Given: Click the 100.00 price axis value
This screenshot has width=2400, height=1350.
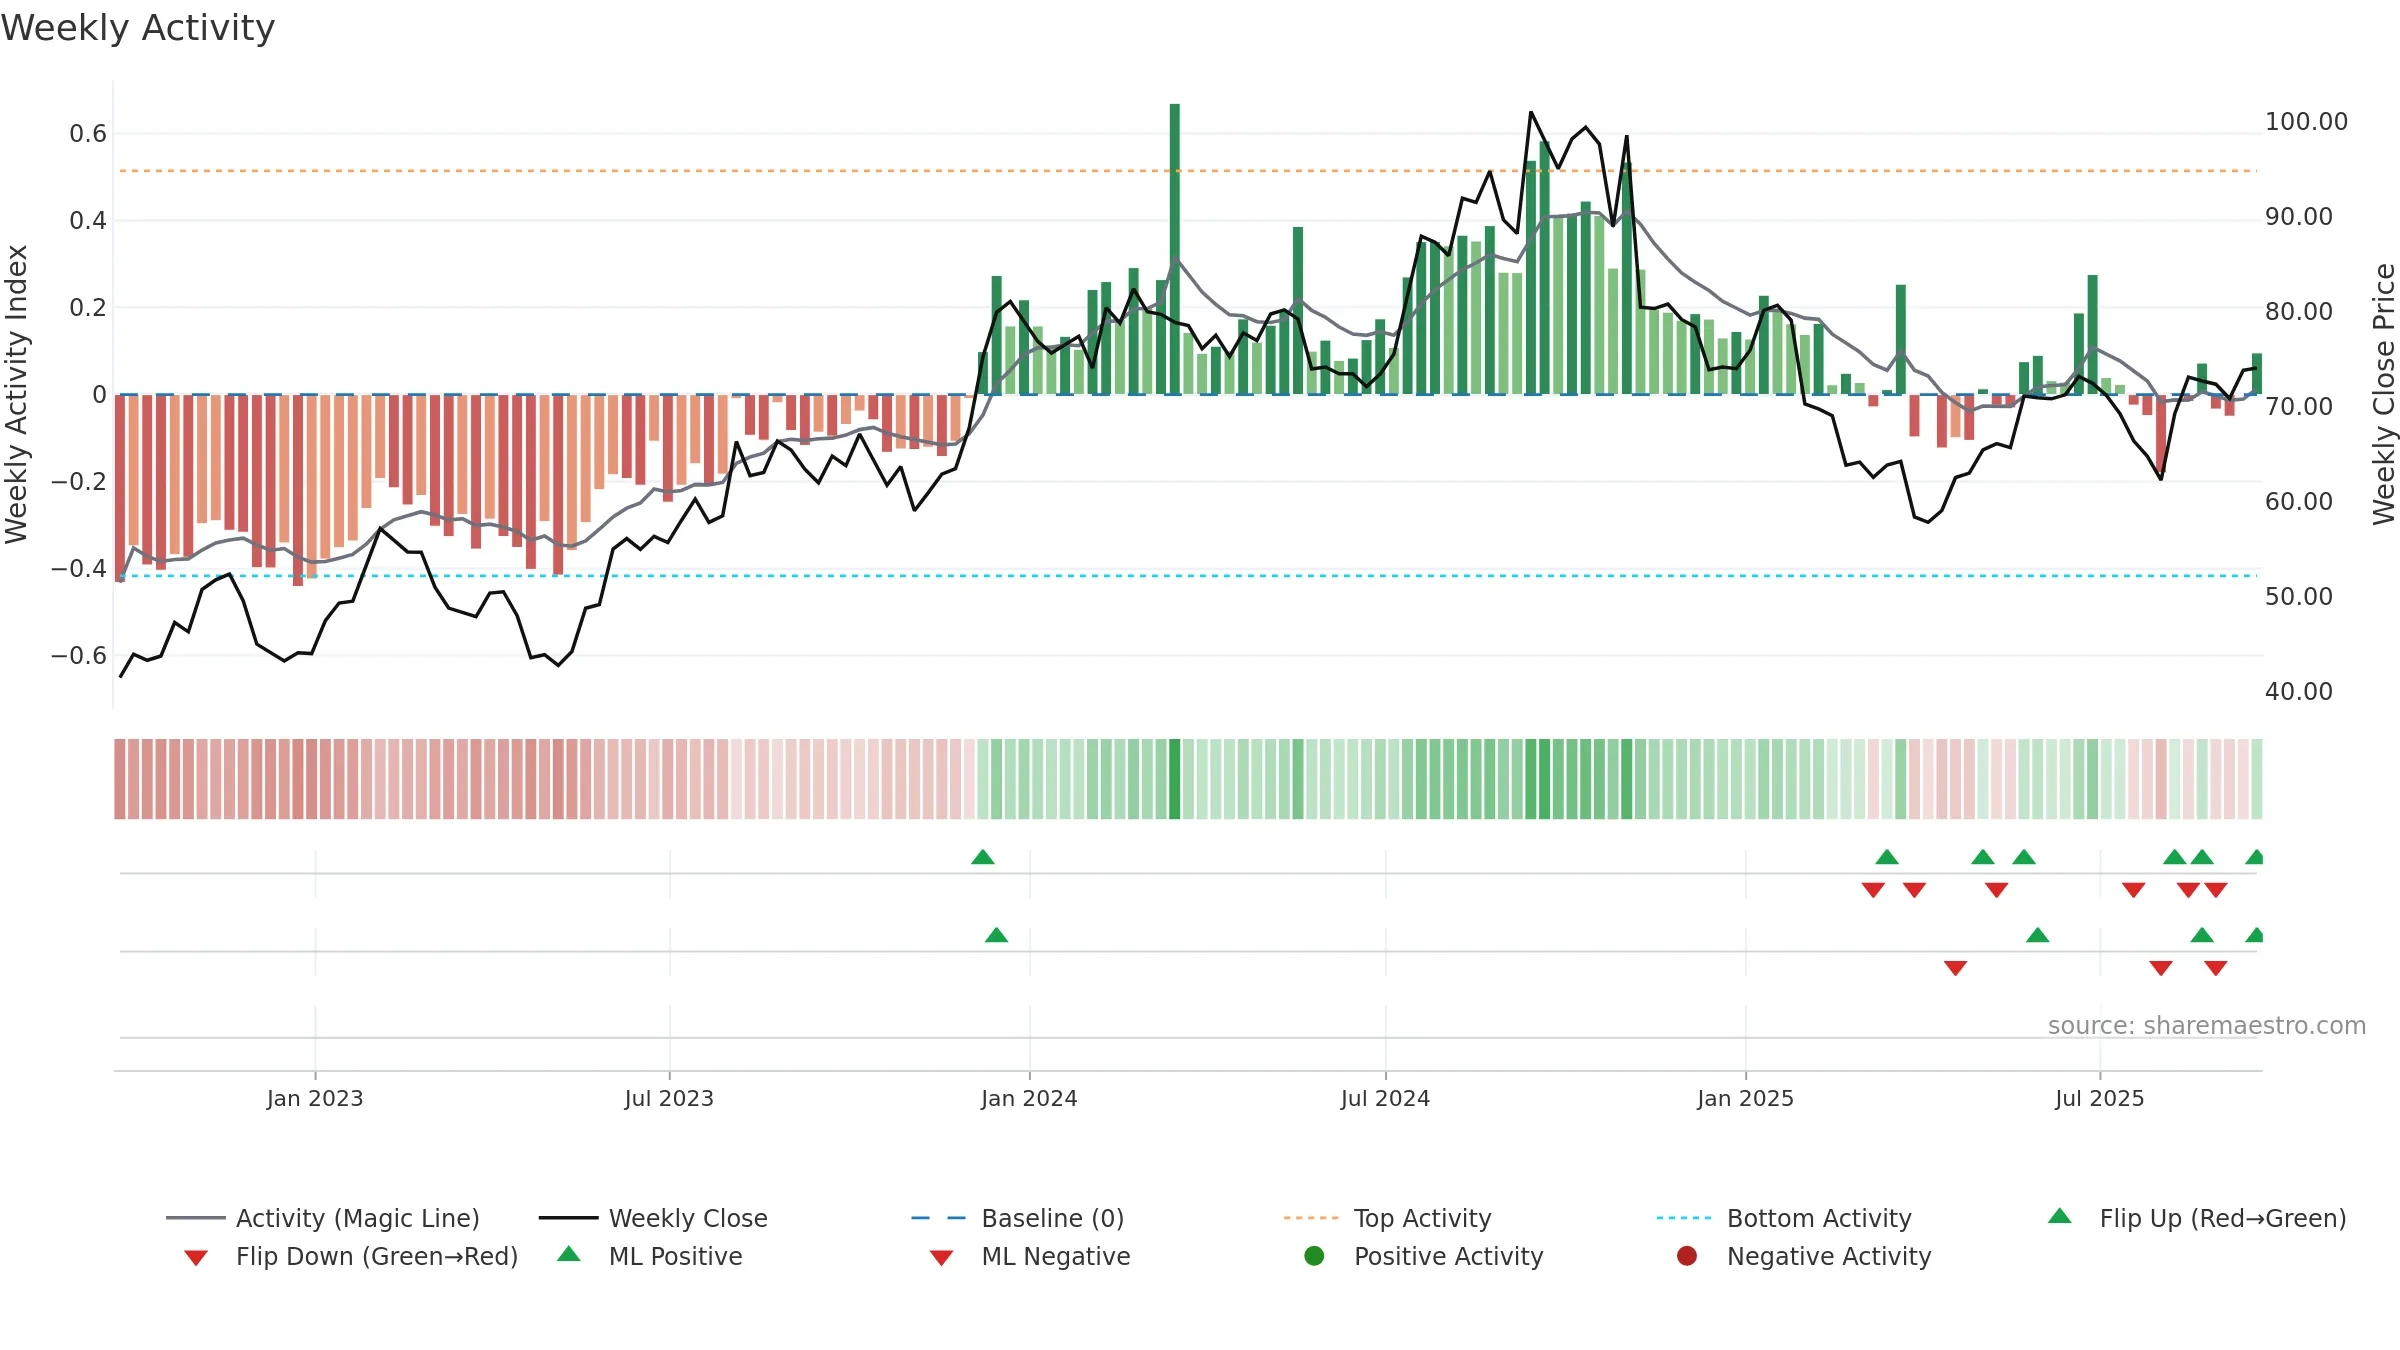Looking at the screenshot, I should (x=2306, y=122).
